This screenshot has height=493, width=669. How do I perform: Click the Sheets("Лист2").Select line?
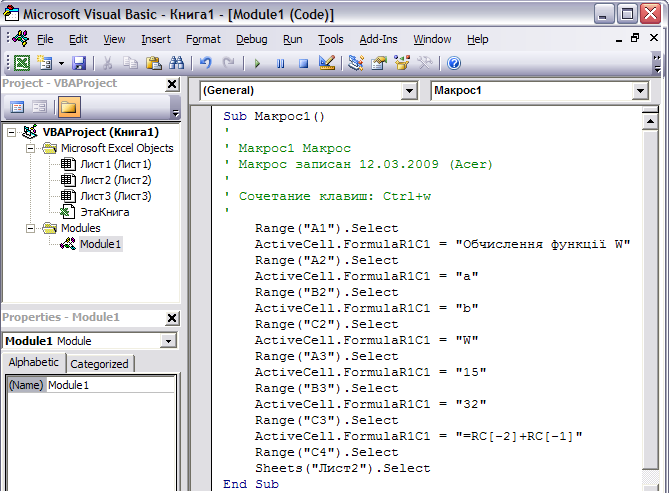coord(343,468)
